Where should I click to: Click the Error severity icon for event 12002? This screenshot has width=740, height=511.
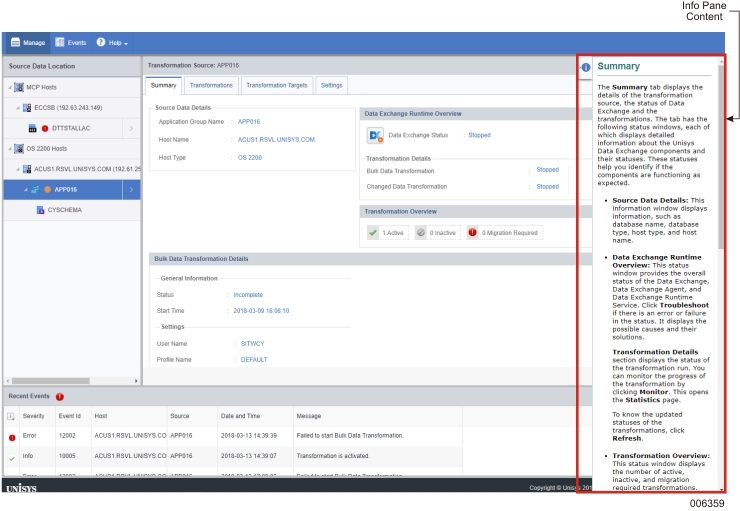coord(12,438)
